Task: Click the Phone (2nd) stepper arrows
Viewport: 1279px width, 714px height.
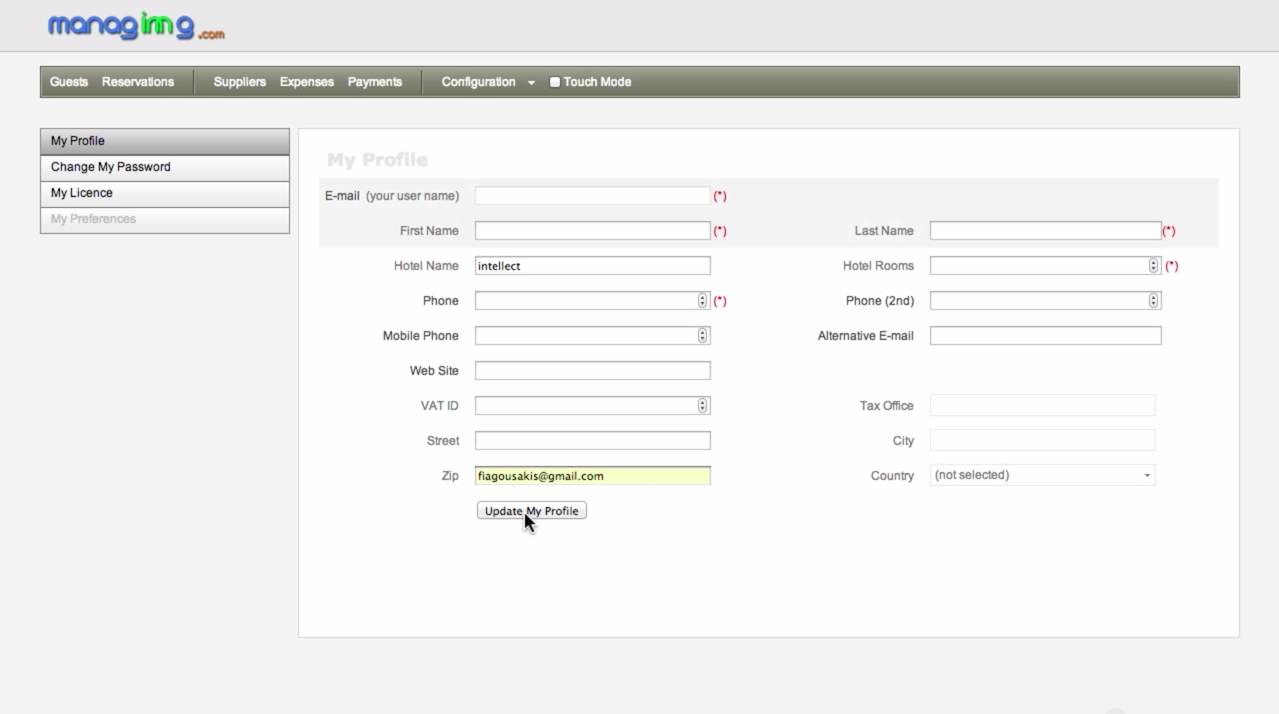Action: (1154, 301)
